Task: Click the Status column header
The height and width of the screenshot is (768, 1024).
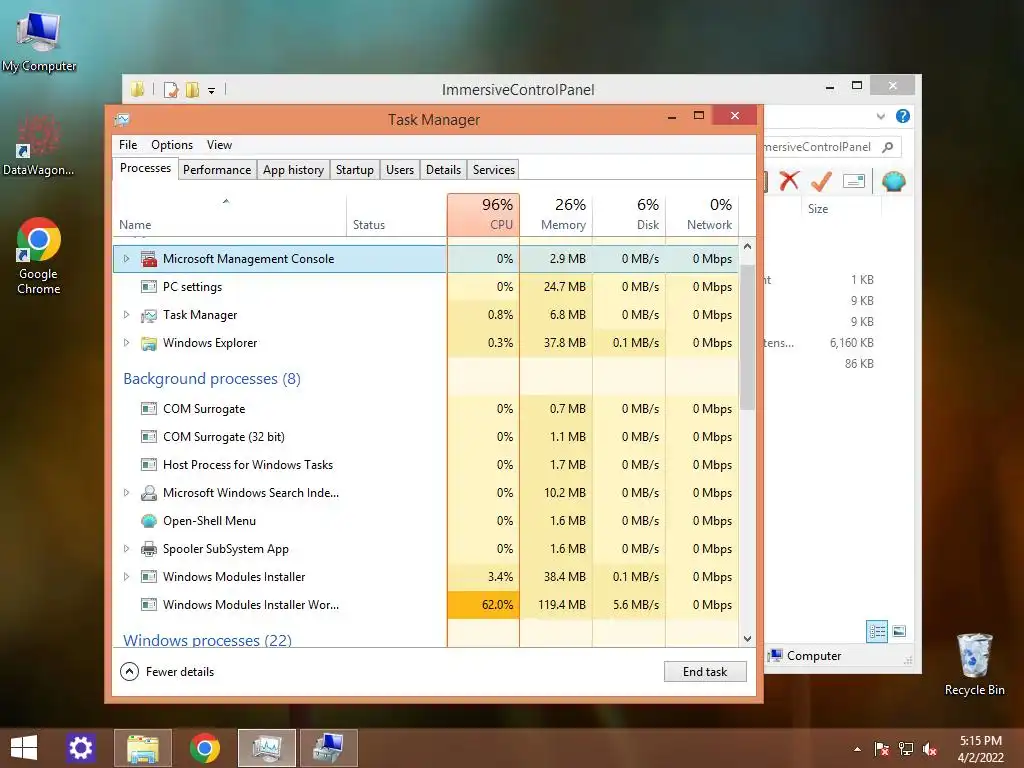Action: pyautogui.click(x=396, y=215)
